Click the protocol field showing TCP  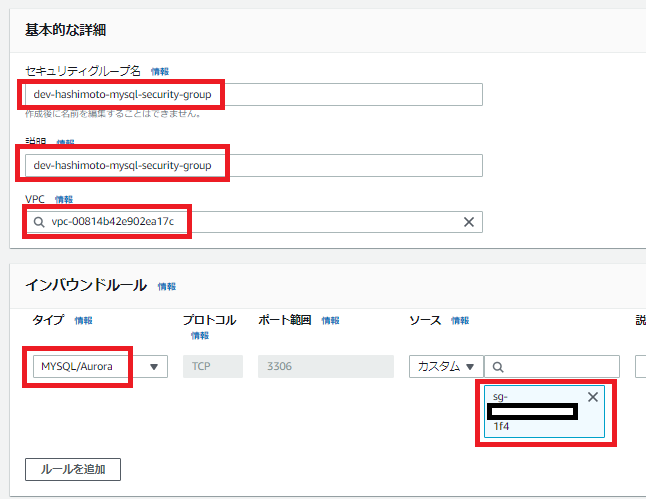[x=212, y=366]
